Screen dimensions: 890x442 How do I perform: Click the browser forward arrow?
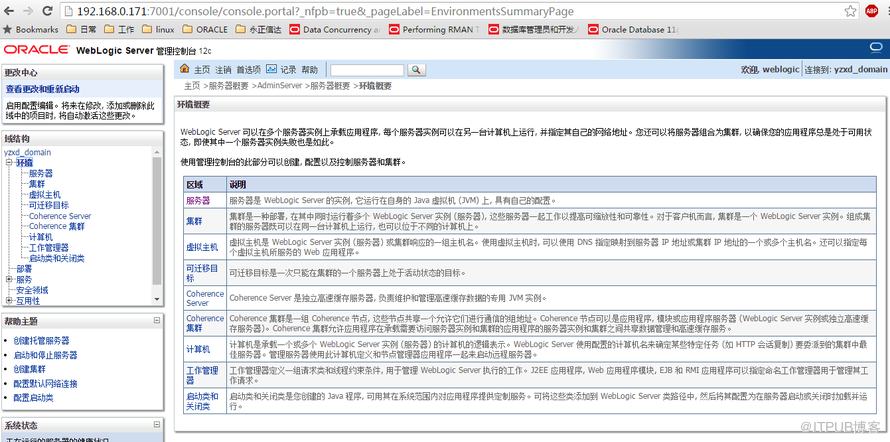pos(29,11)
